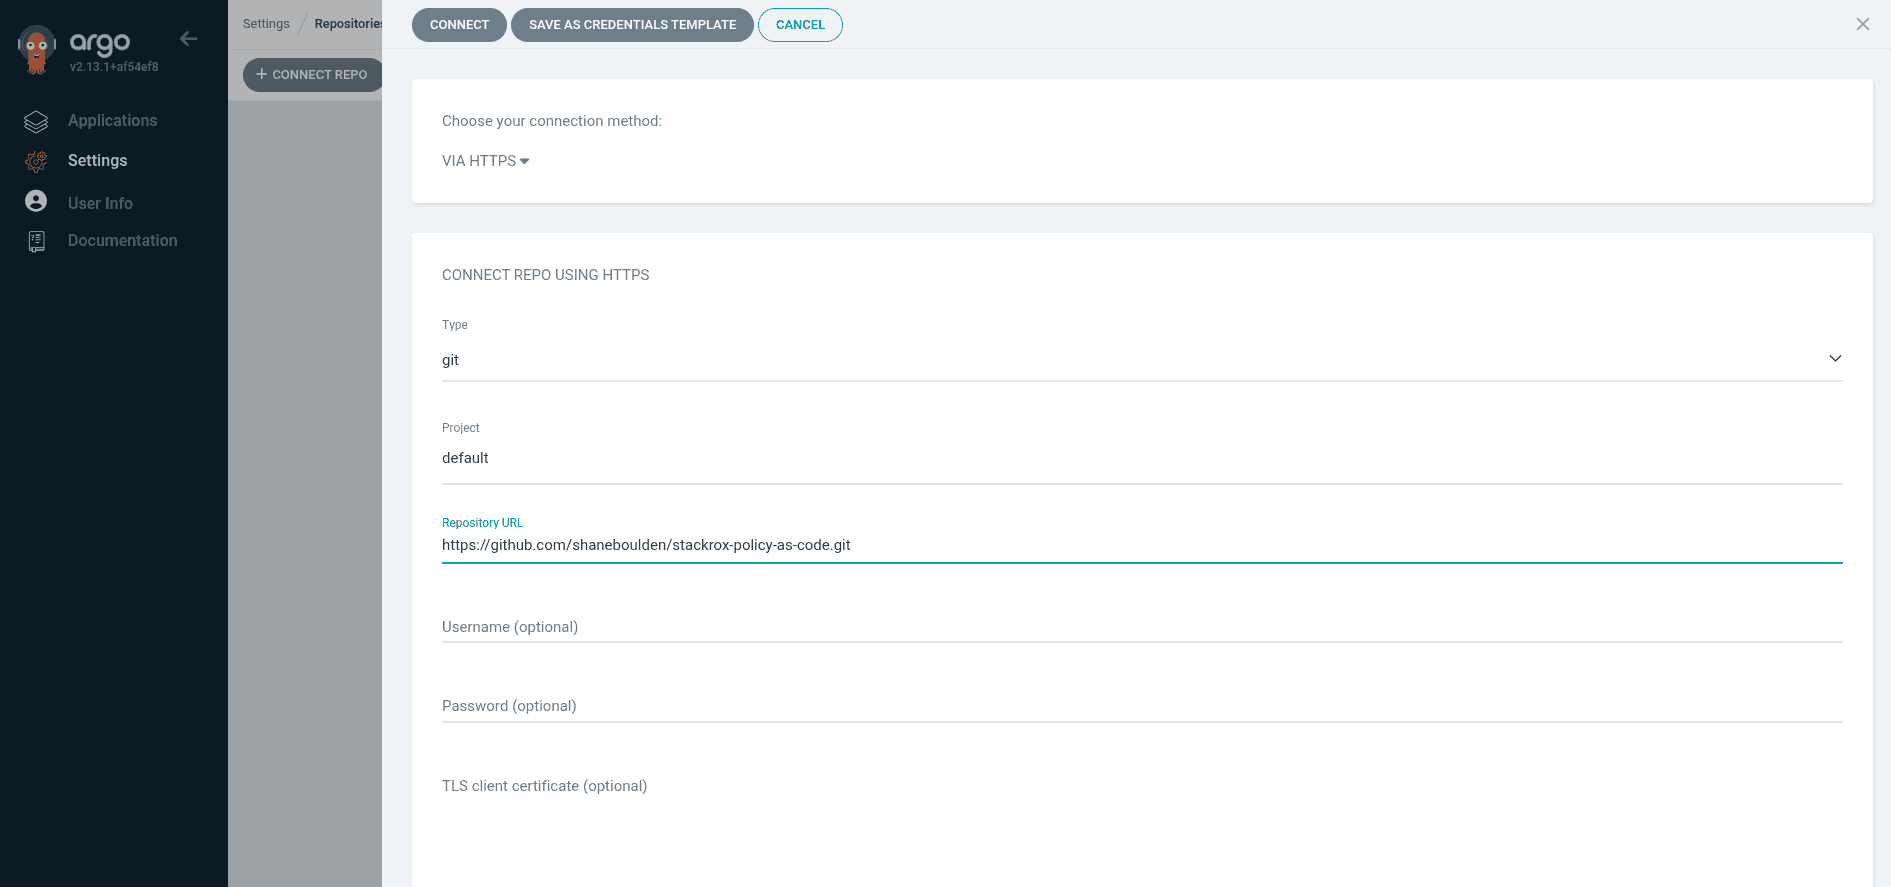Screen dimensions: 1891x887
Task: Open Applications in the sidebar
Action: pos(112,120)
